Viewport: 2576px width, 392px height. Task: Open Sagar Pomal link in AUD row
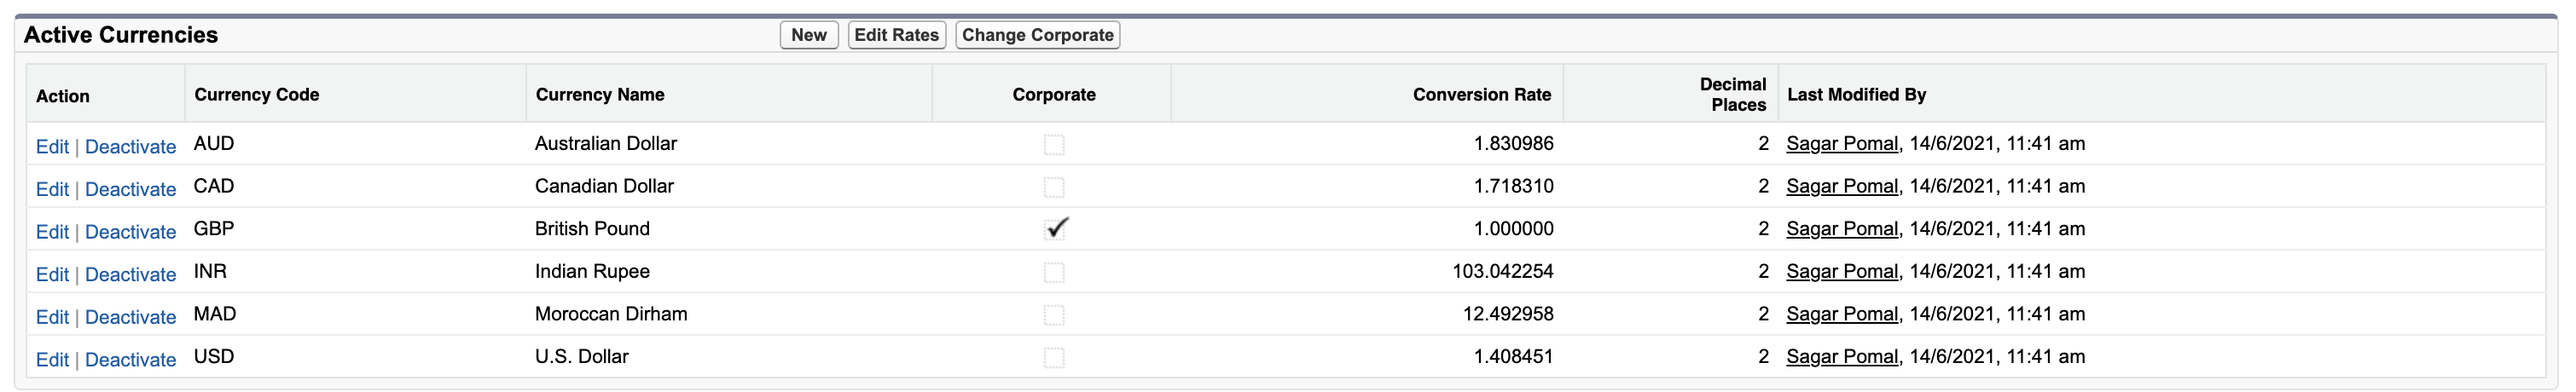[x=1841, y=144]
